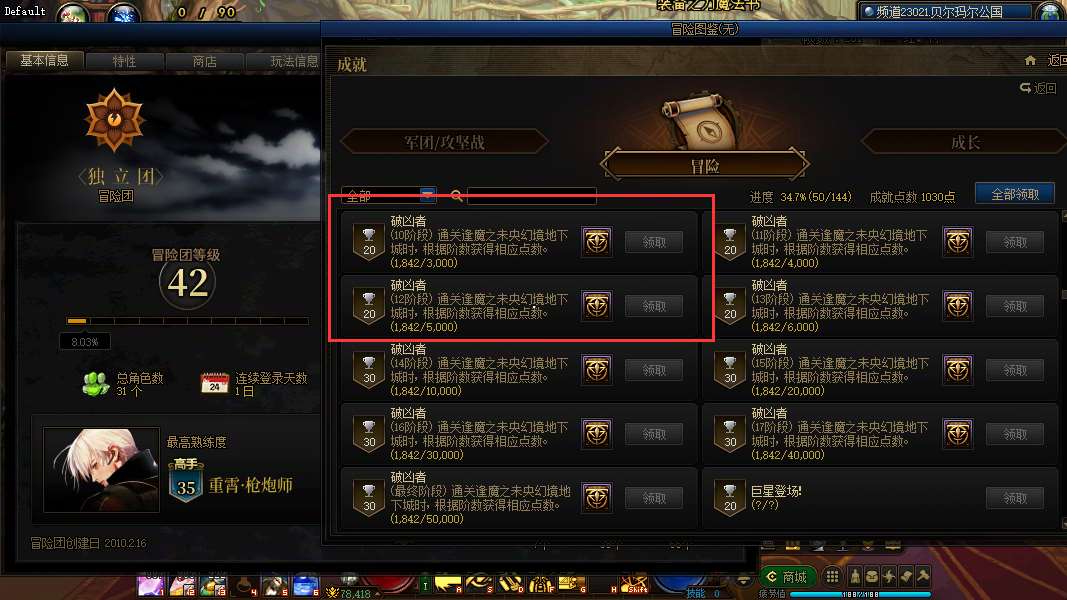Click the 冒险团等级 experience progress bar
This screenshot has width=1067, height=600.
click(x=188, y=320)
